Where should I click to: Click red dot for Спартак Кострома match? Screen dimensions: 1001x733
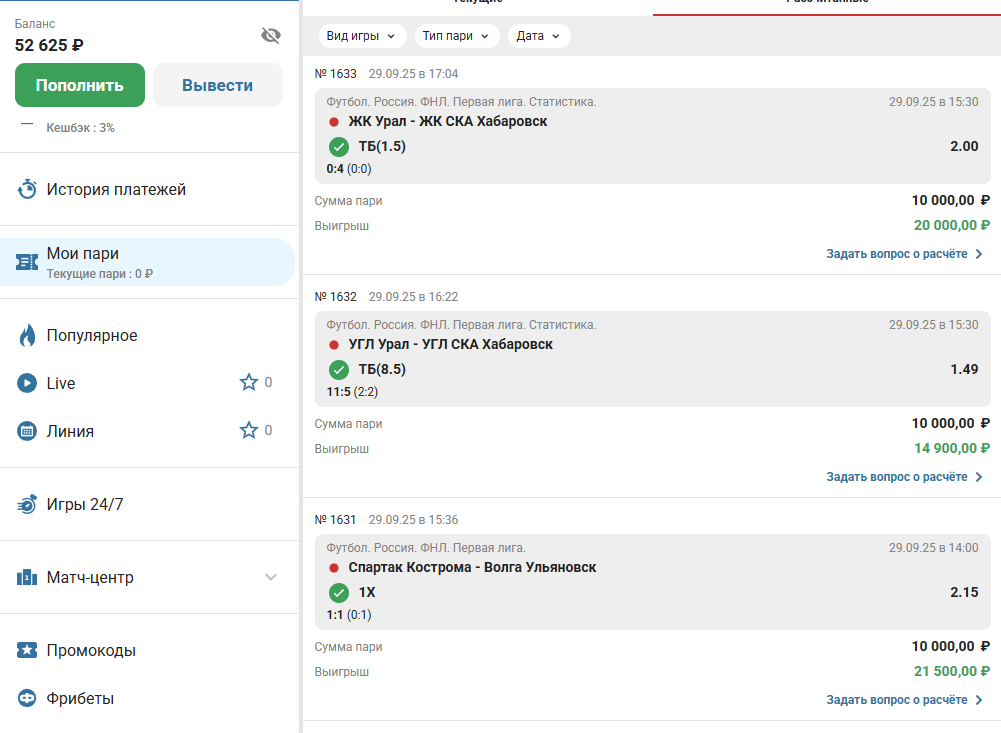pos(333,567)
